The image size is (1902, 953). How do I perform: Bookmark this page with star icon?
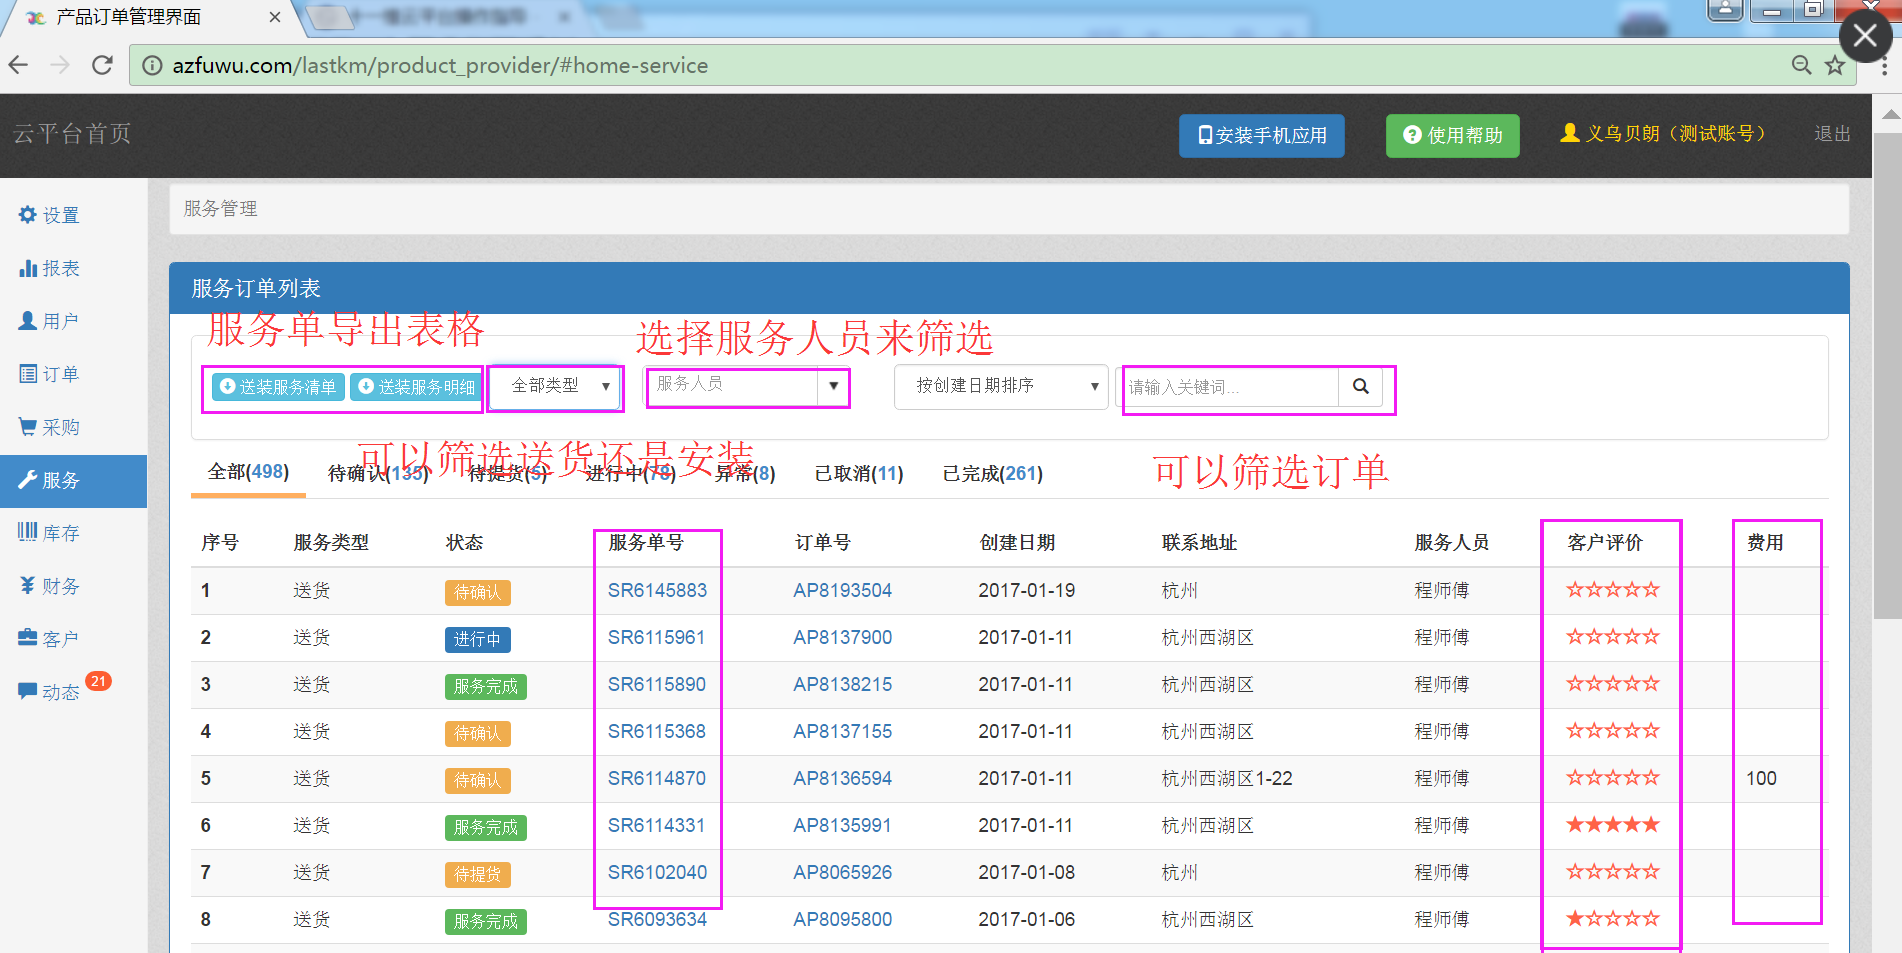(1834, 66)
